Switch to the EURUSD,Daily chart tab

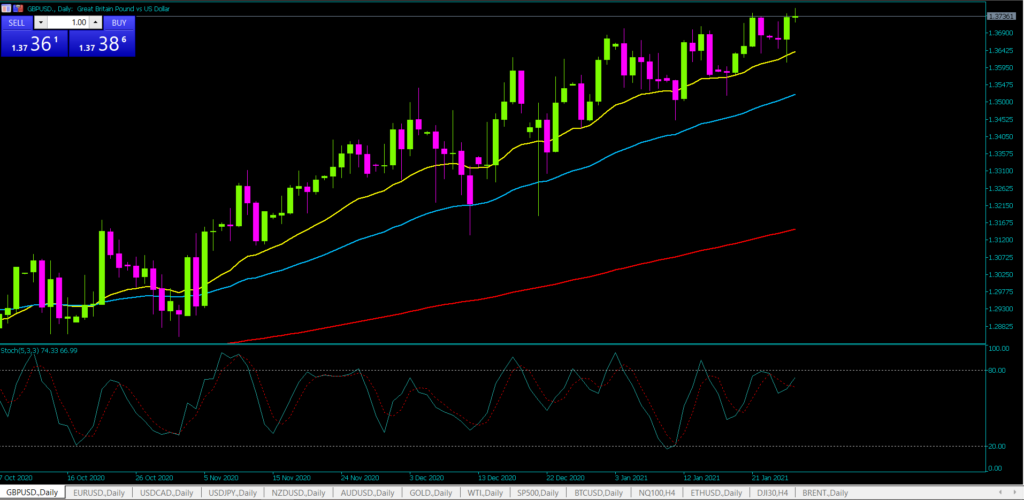[x=96, y=493]
